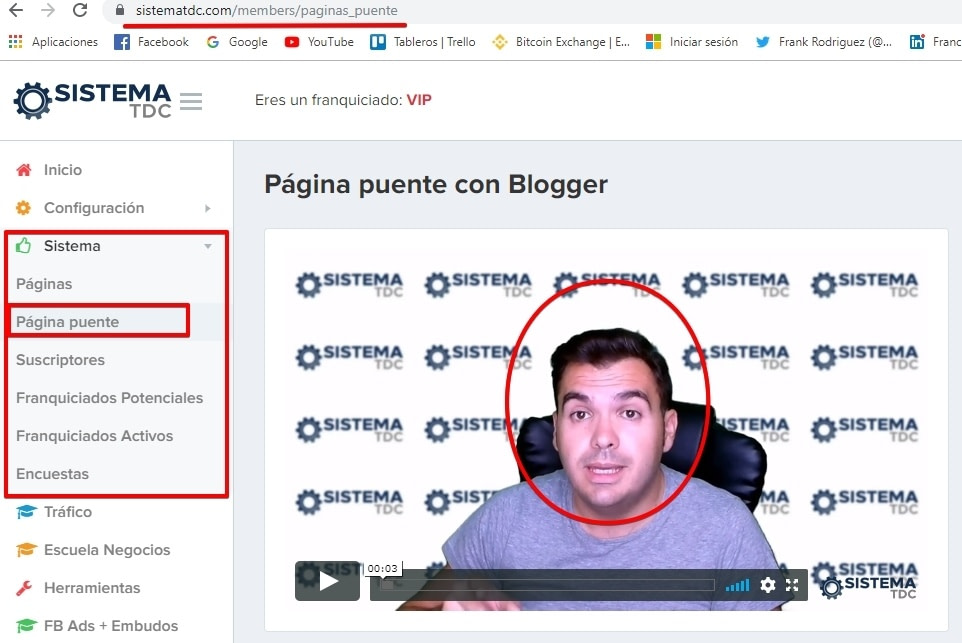Screen dimensions: 962x643
Task: Select the sistematdc.com URL in address bar
Action: (266, 10)
